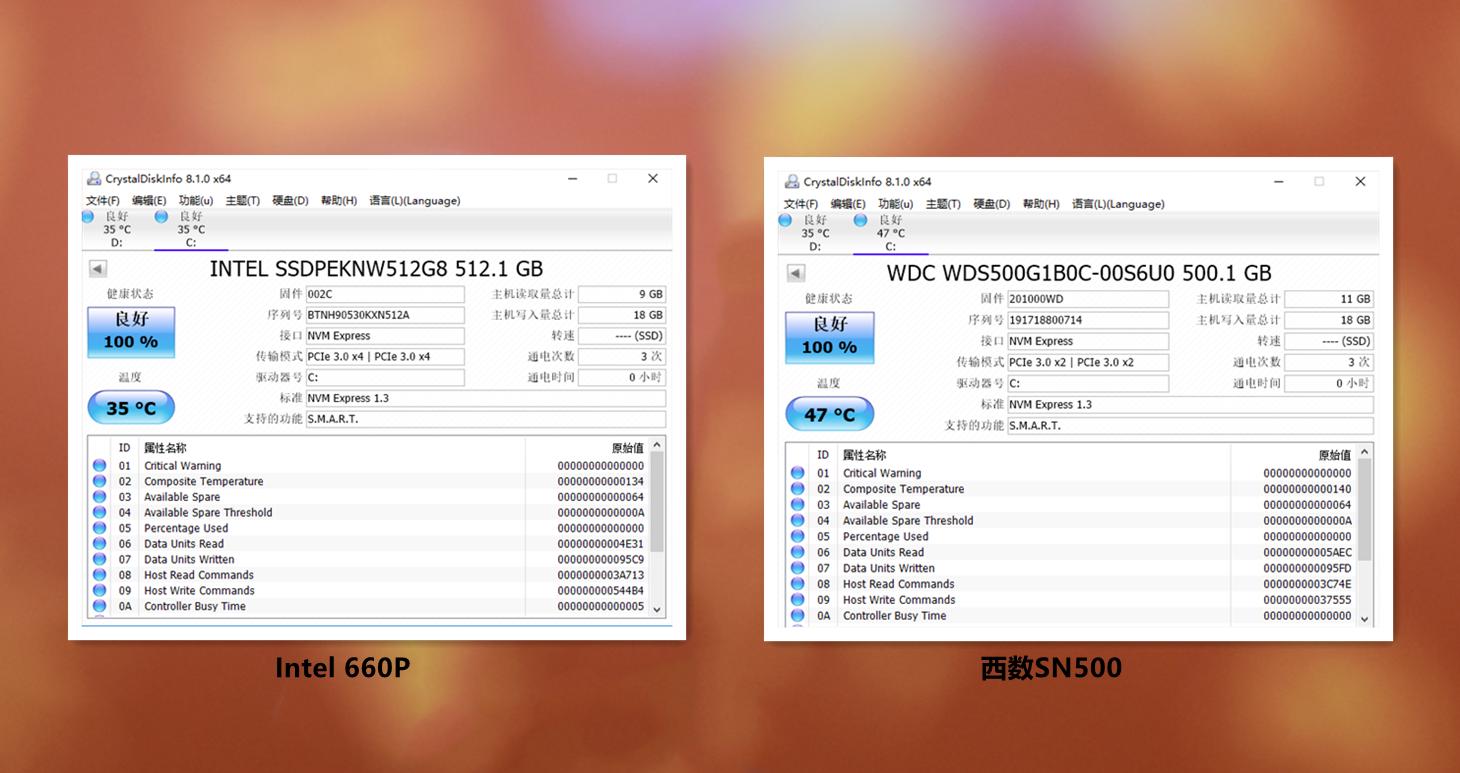Click status orb for Composite Temperature, Intel window
The width and height of the screenshot is (1460, 773).
coord(99,481)
